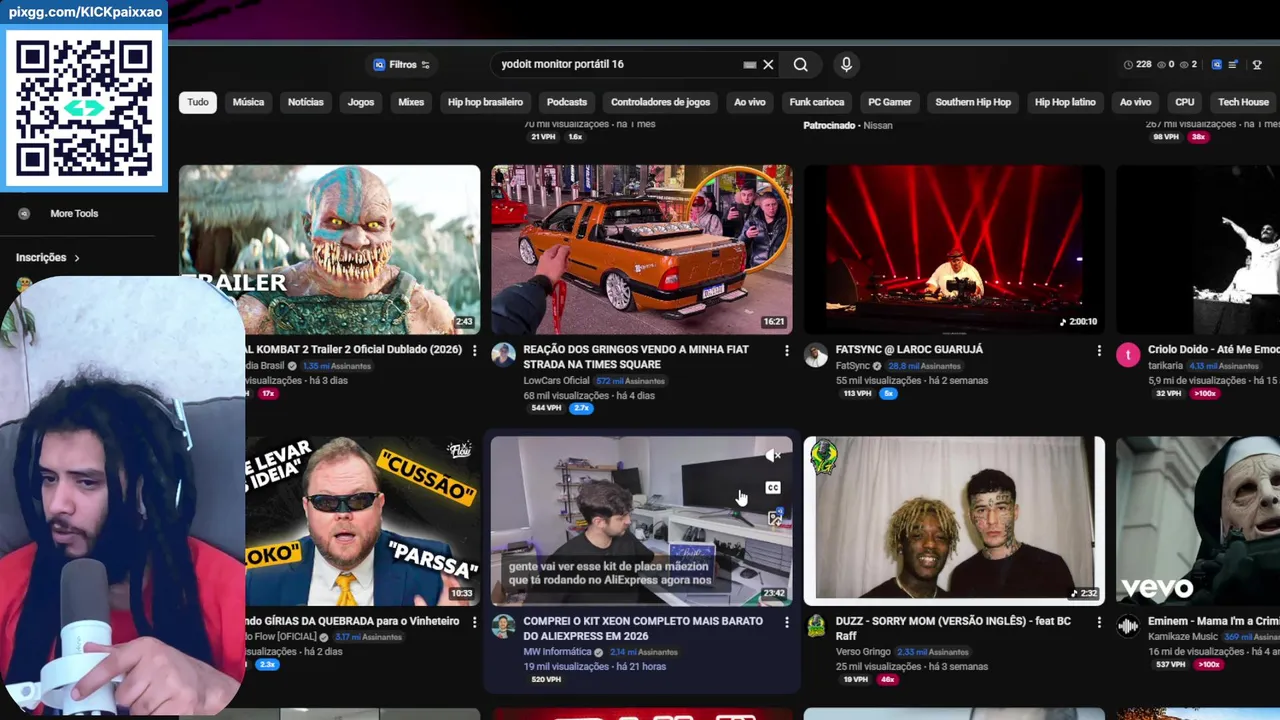Select the Notícias filter chip
Screen dimensions: 1280x720
coord(306,102)
